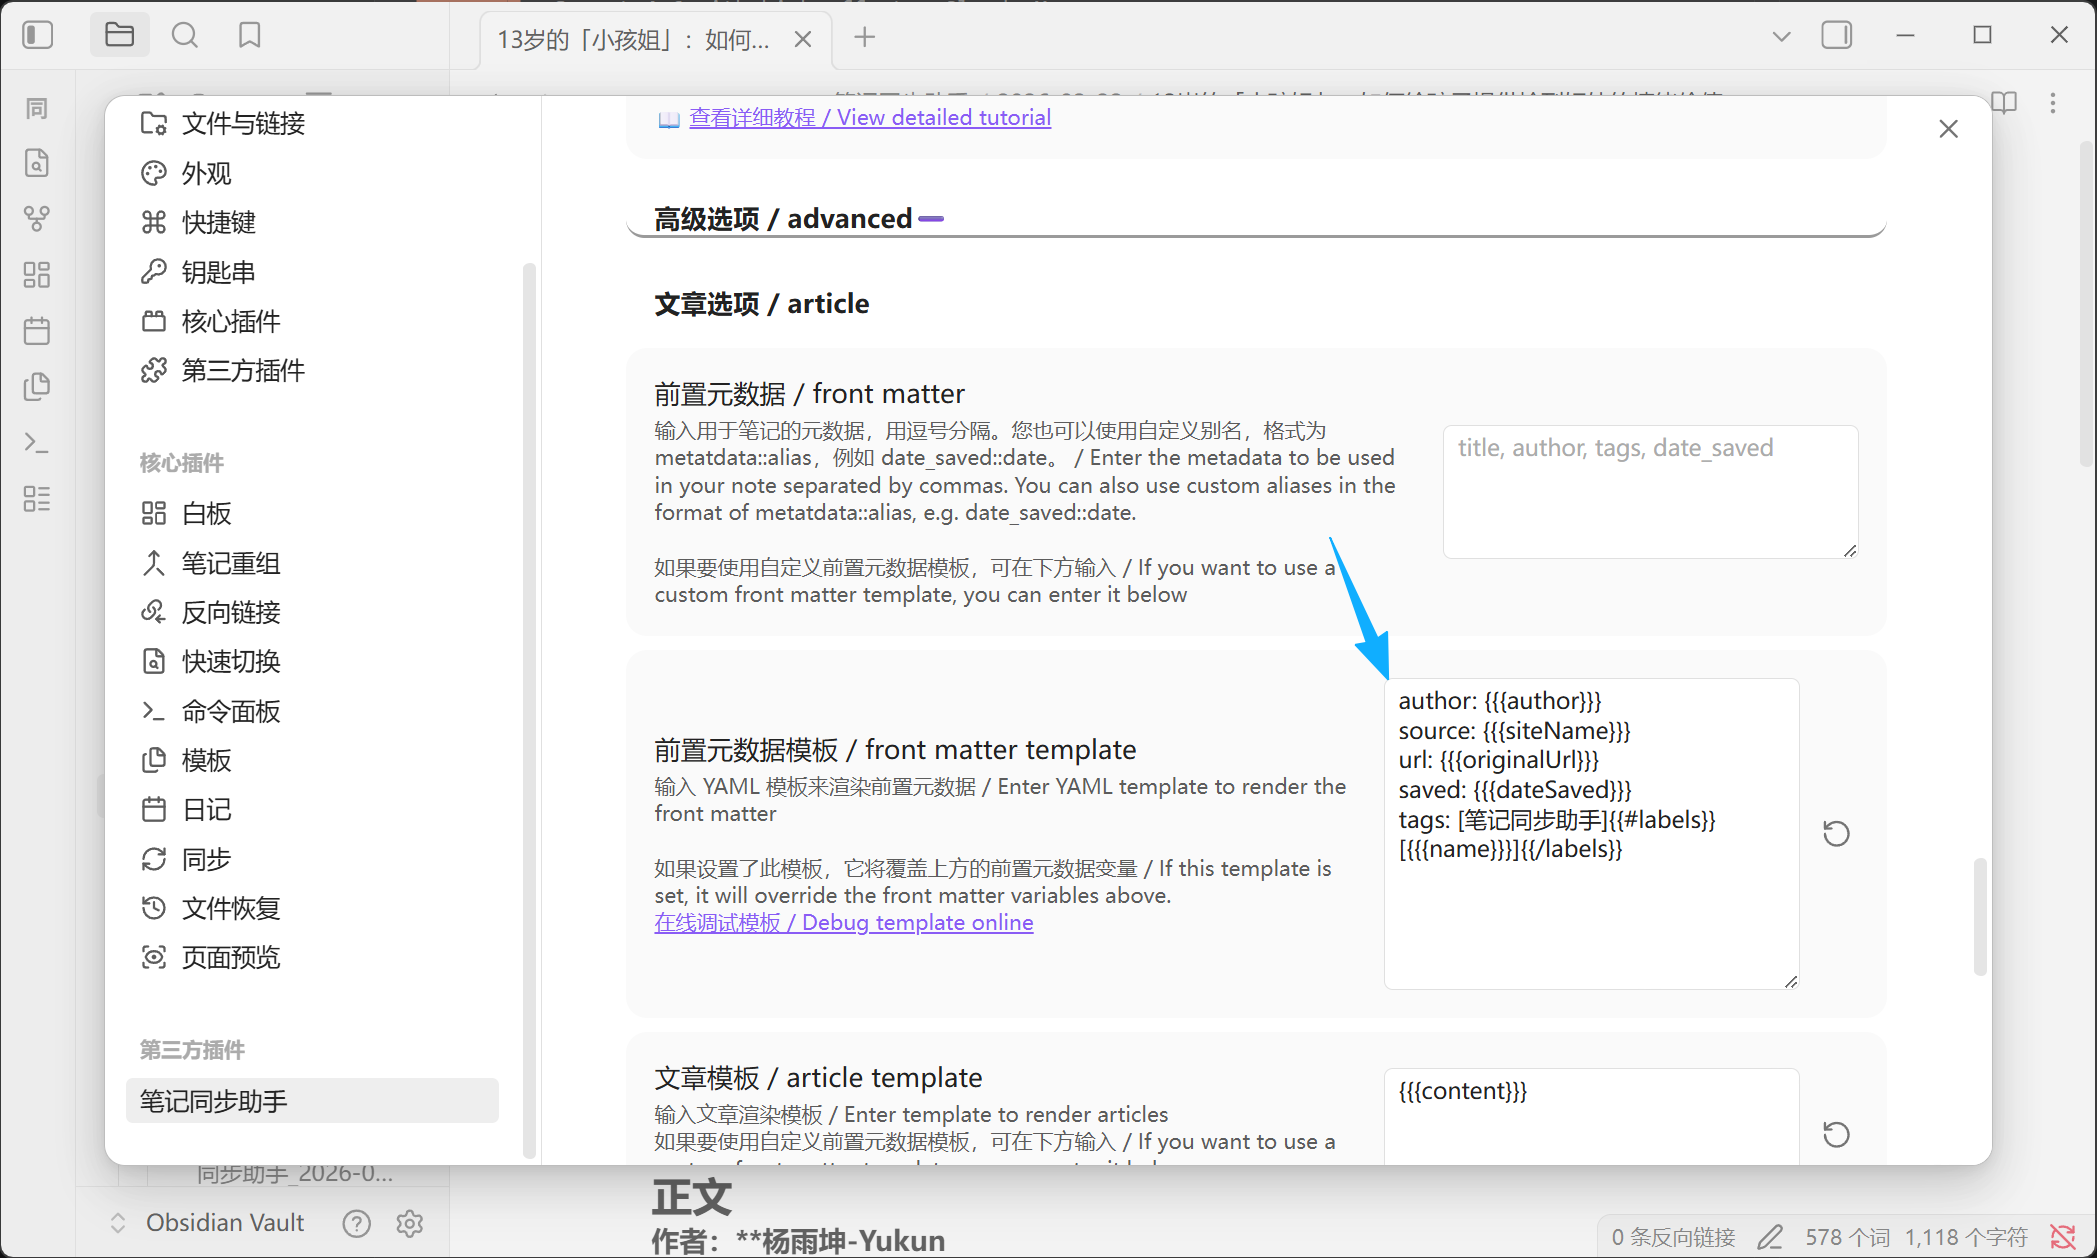Image resolution: width=2097 pixels, height=1258 pixels.
Task: Open graph view ribbon icon
Action: point(37,219)
